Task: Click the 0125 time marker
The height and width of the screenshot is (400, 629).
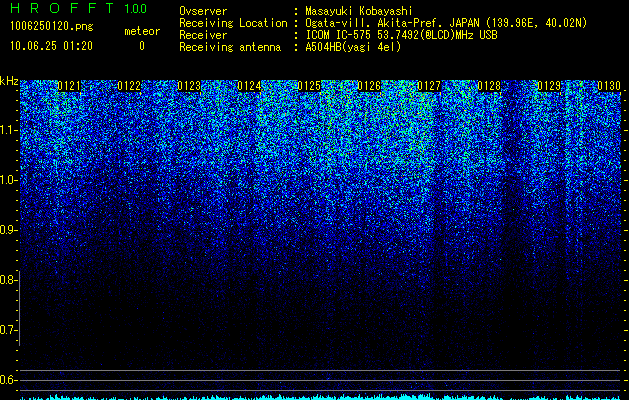Action: click(309, 86)
